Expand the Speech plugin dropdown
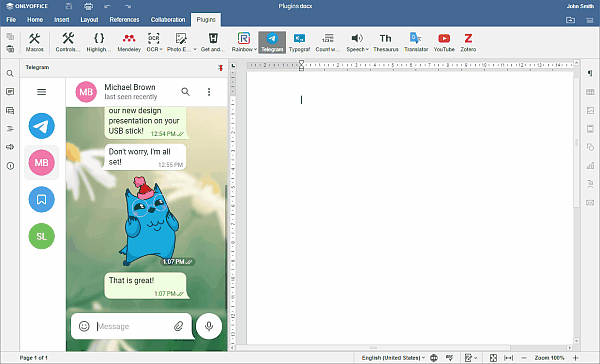The height and width of the screenshot is (364, 600). [367, 49]
